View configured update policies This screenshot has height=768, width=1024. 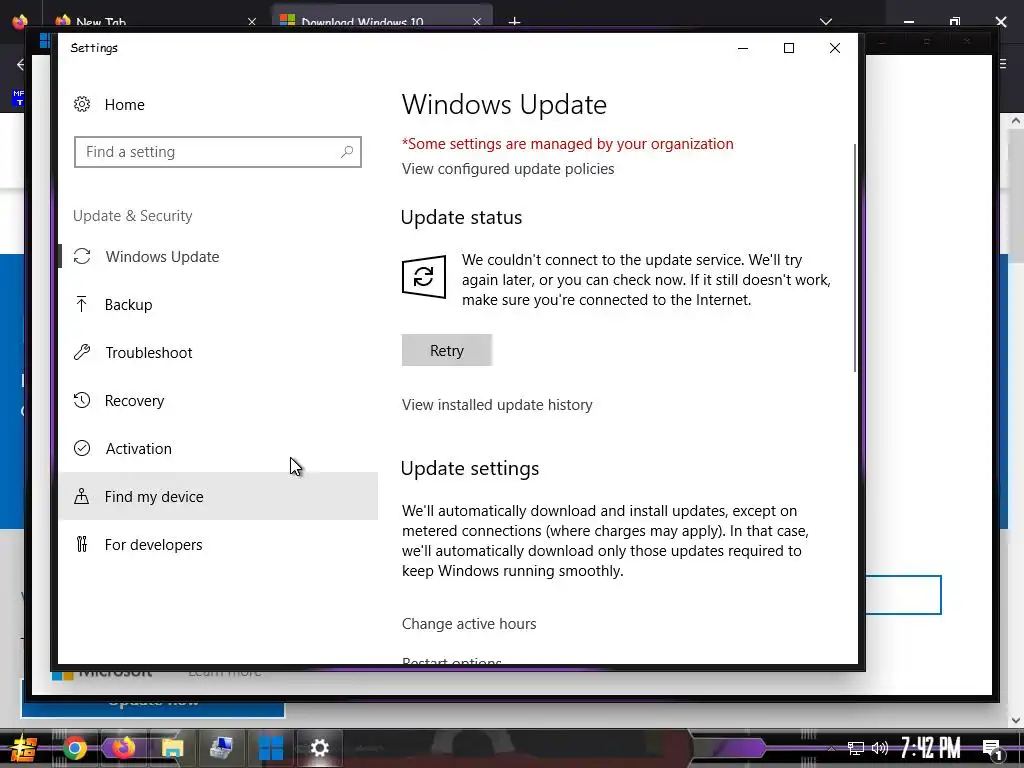508,169
